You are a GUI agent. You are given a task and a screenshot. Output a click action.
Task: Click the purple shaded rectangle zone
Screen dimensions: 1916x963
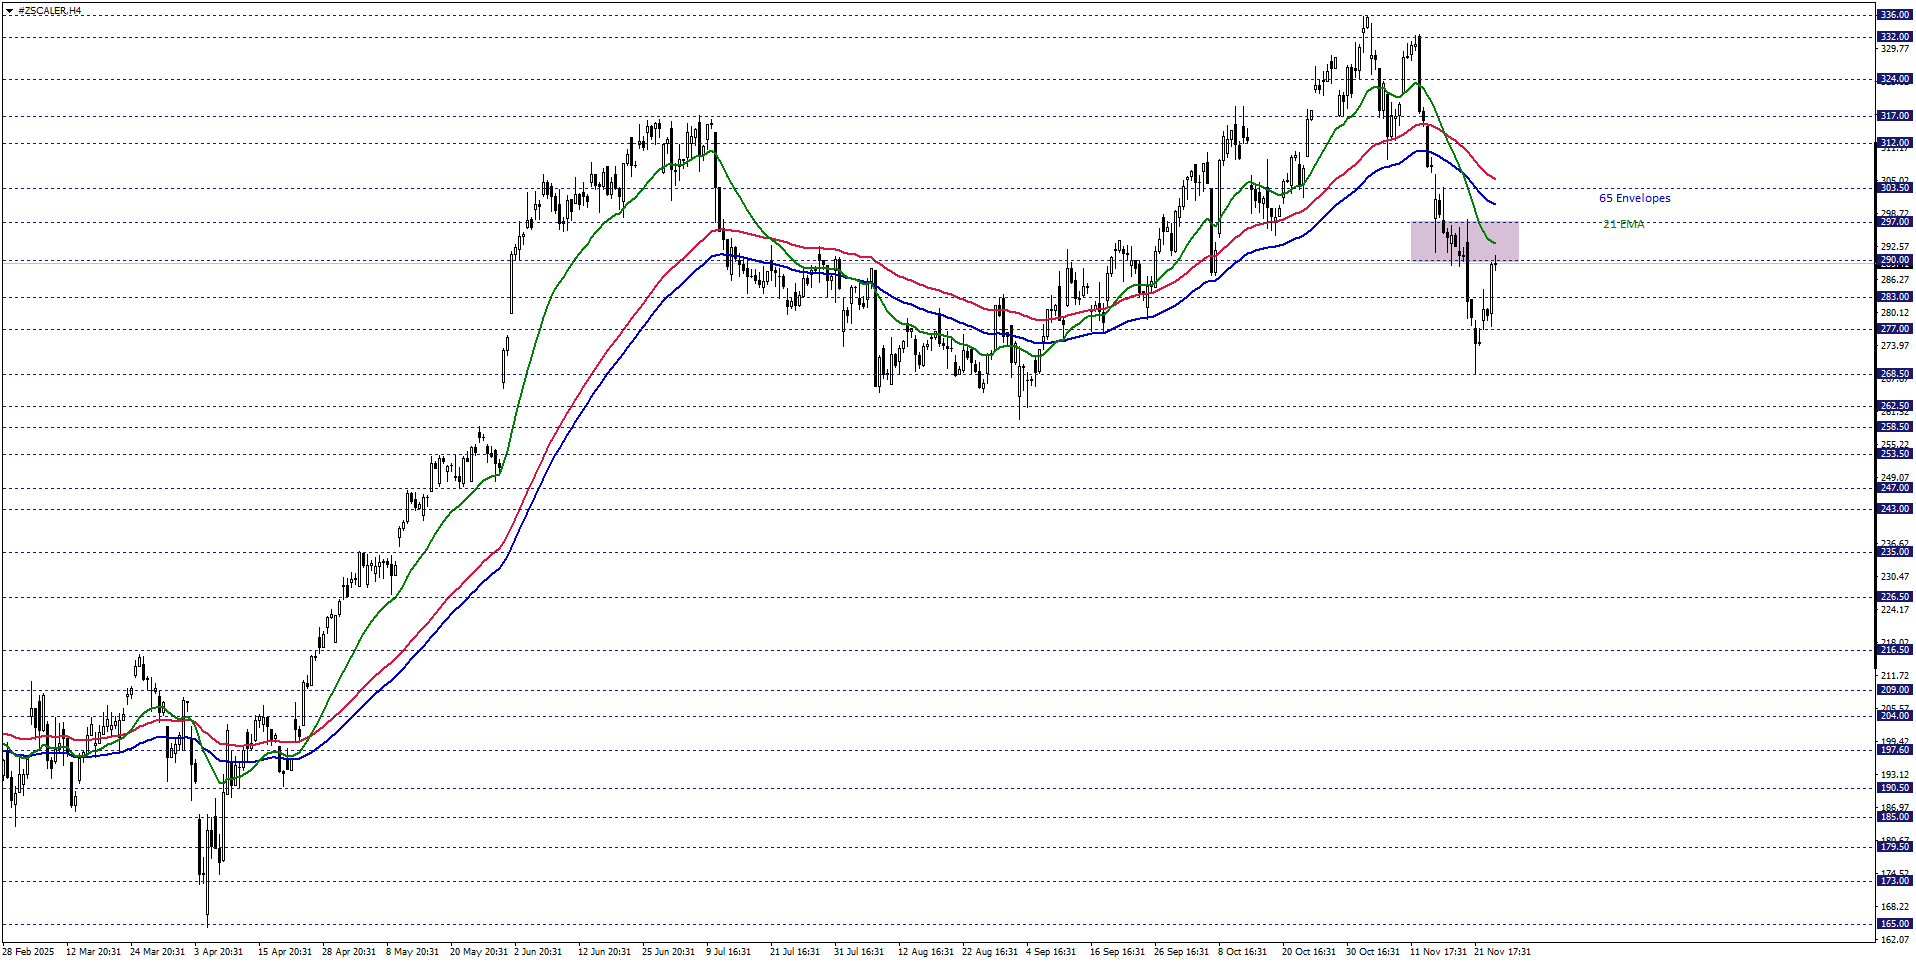tap(1464, 241)
